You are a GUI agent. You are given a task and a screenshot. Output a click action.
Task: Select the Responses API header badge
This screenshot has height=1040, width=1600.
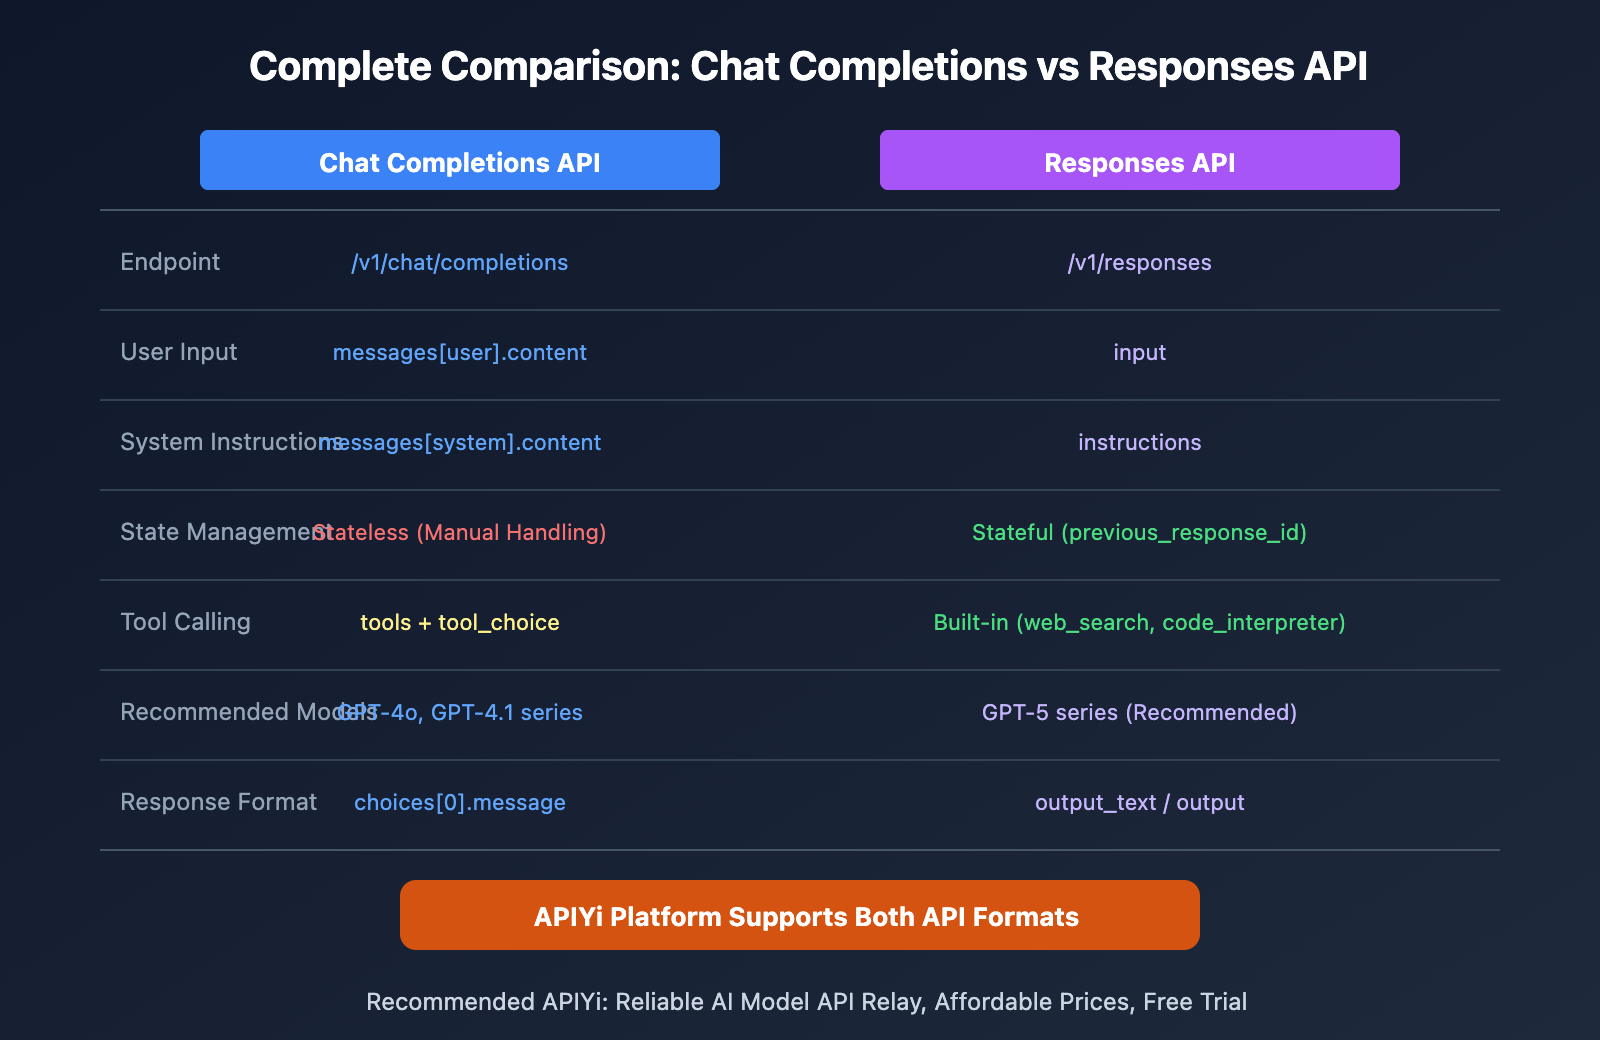(1139, 160)
